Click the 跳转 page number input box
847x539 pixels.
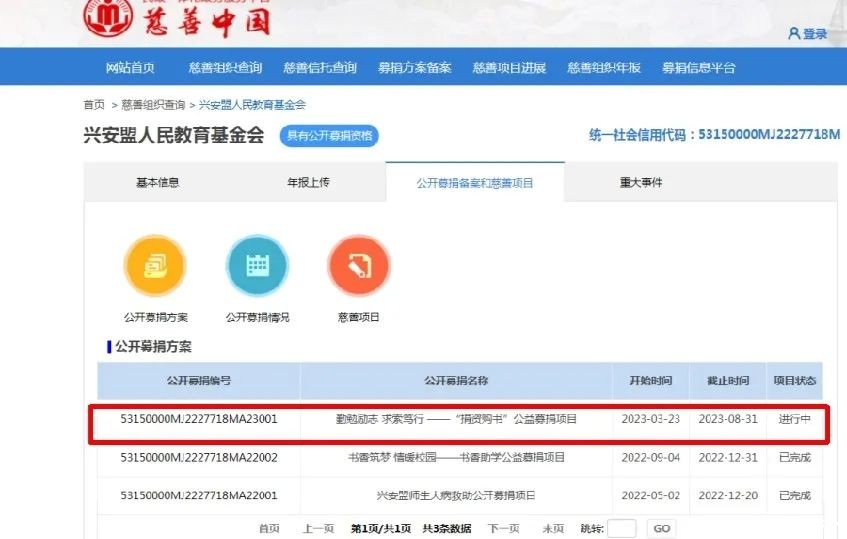tap(622, 529)
